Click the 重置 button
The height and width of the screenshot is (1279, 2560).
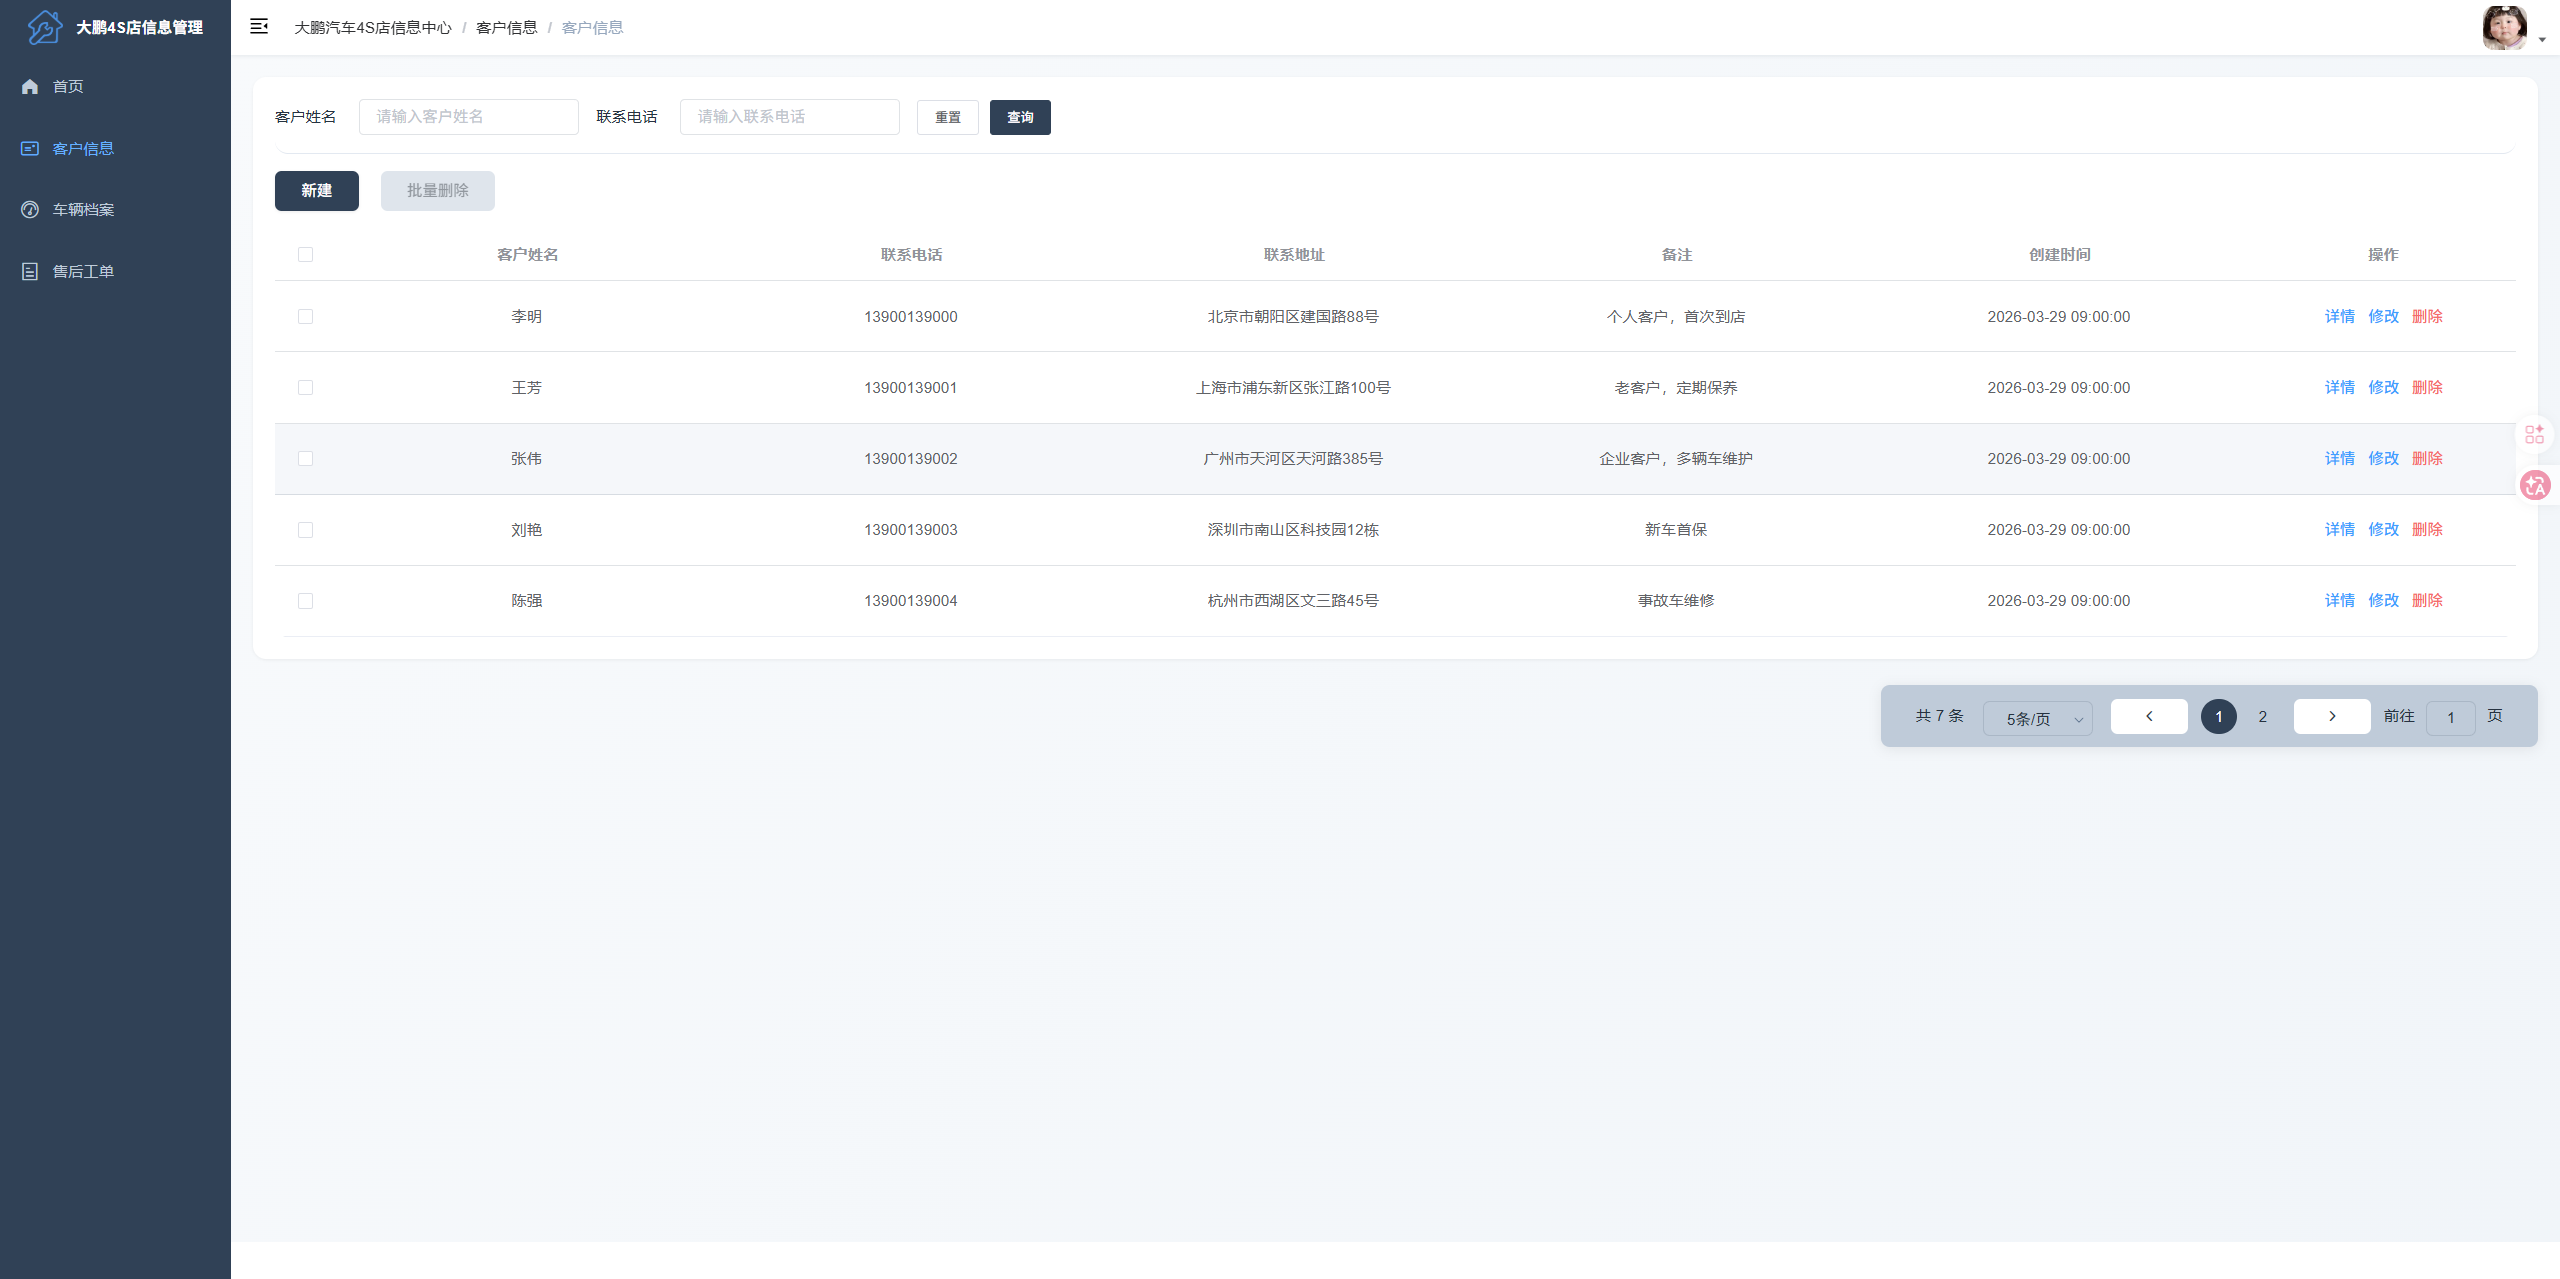coord(948,117)
